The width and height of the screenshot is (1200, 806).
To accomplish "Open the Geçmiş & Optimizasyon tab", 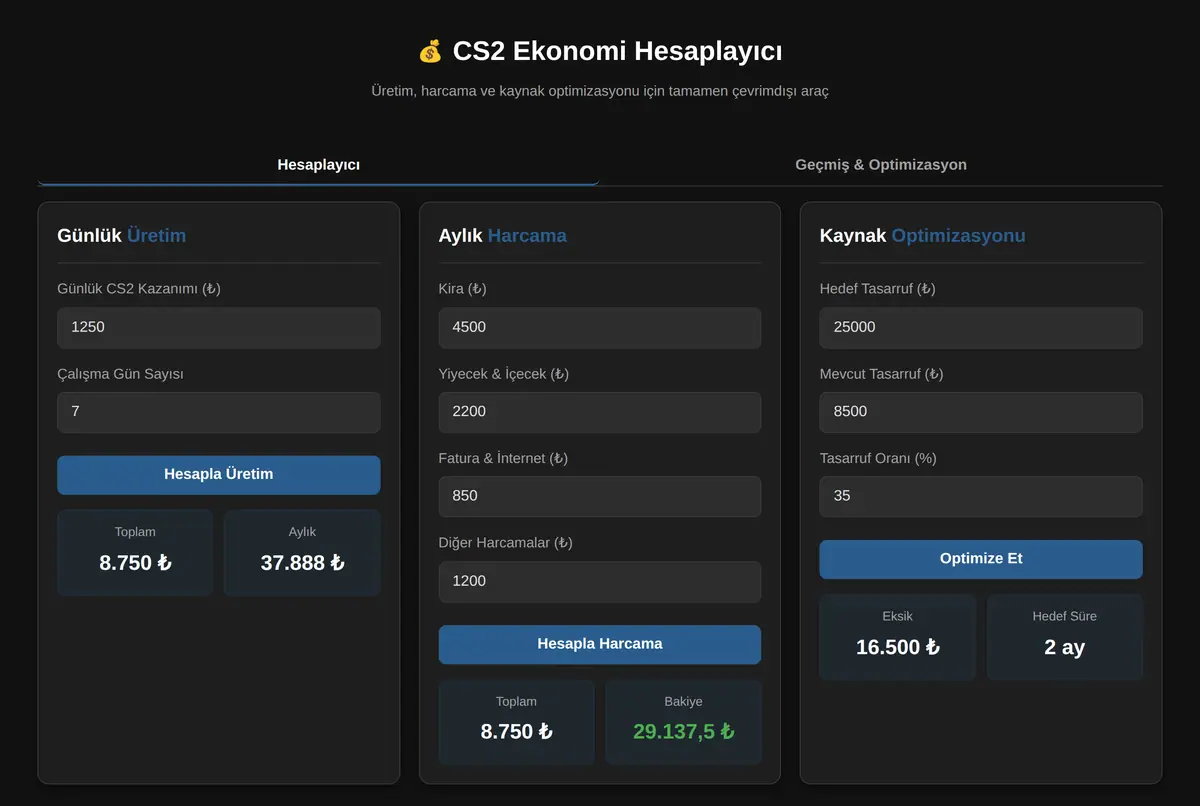I will [x=881, y=164].
